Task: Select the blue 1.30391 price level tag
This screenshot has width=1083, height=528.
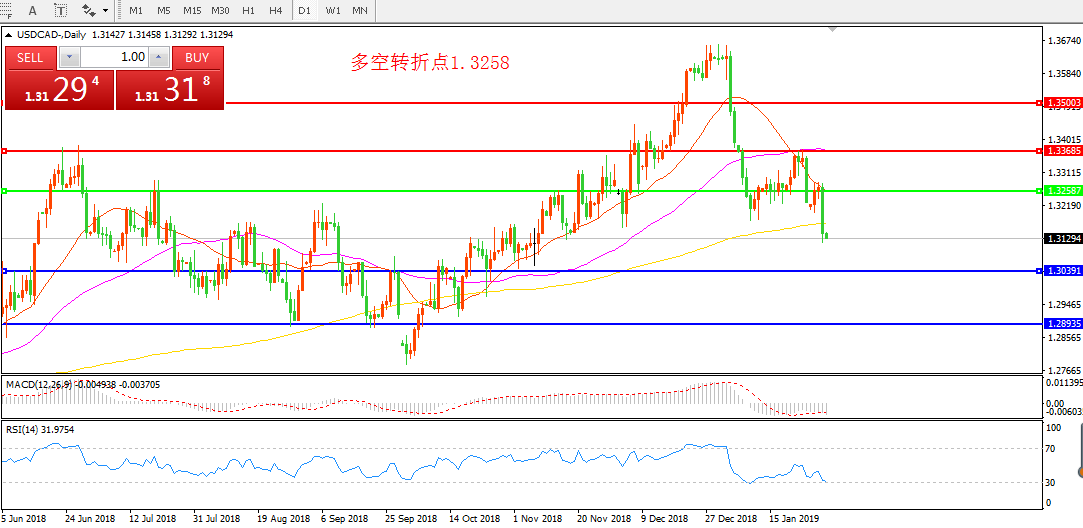Action: coord(1061,271)
